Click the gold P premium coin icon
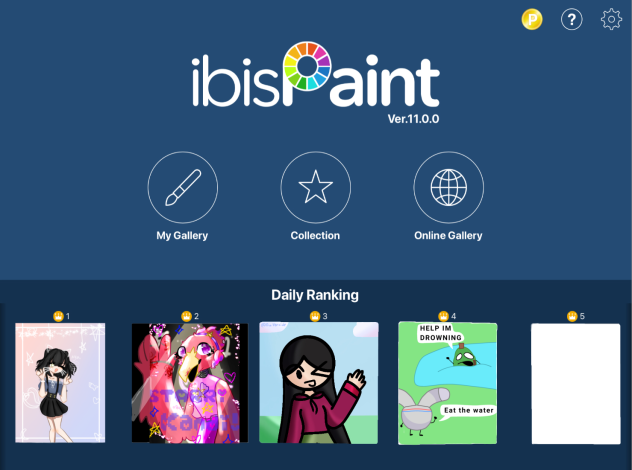632x470 pixels. (x=532, y=19)
